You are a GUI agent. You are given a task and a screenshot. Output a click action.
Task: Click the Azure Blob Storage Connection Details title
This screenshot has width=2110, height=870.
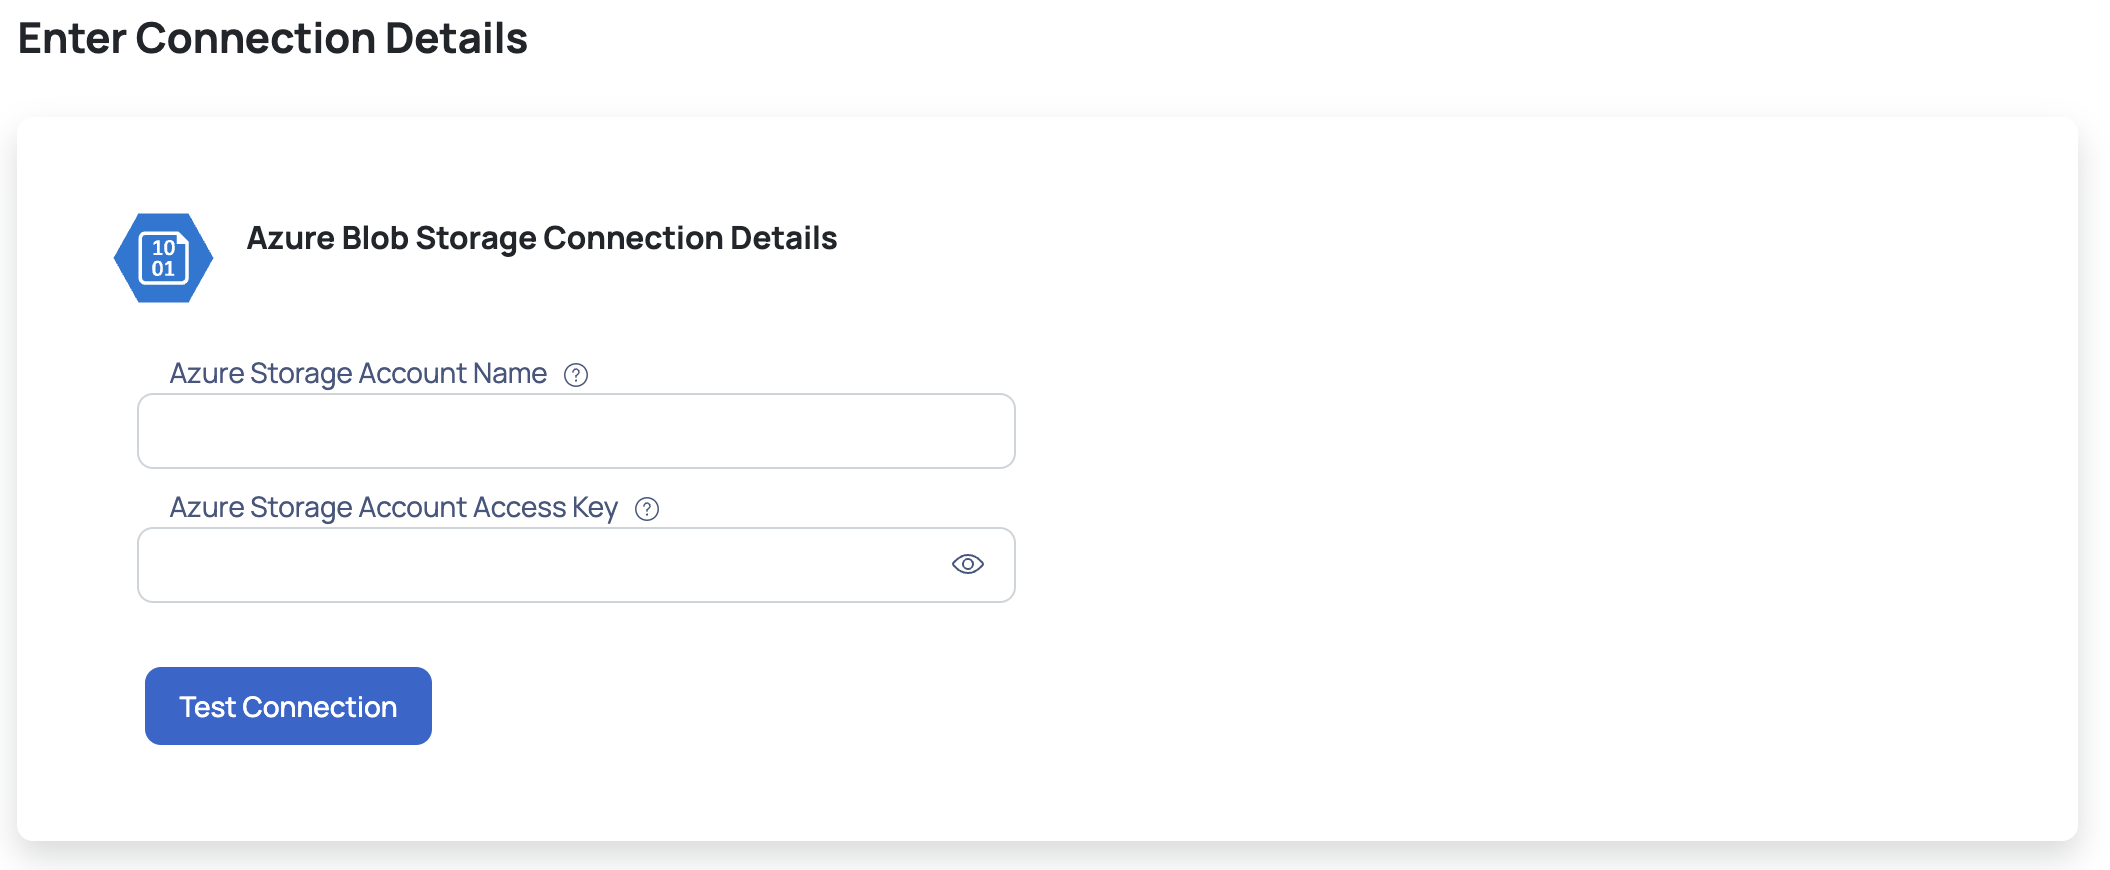coord(542,238)
